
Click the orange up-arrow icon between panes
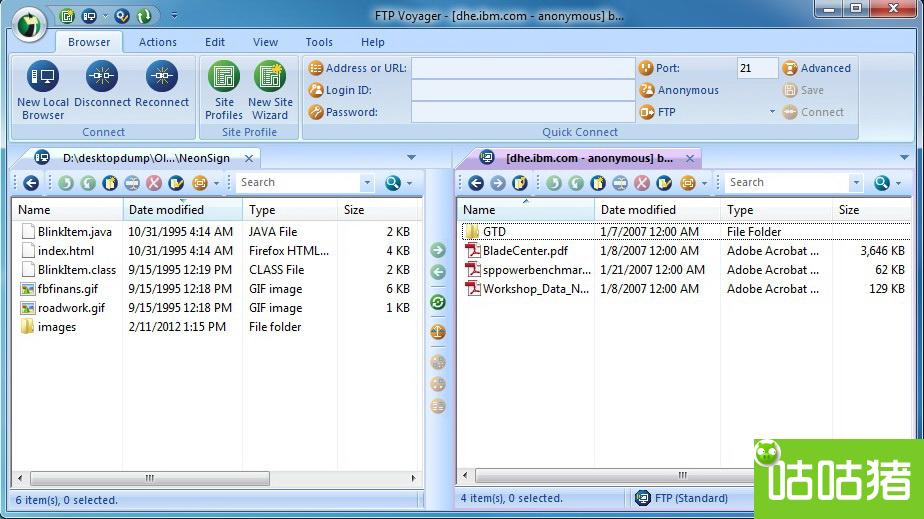[438, 332]
